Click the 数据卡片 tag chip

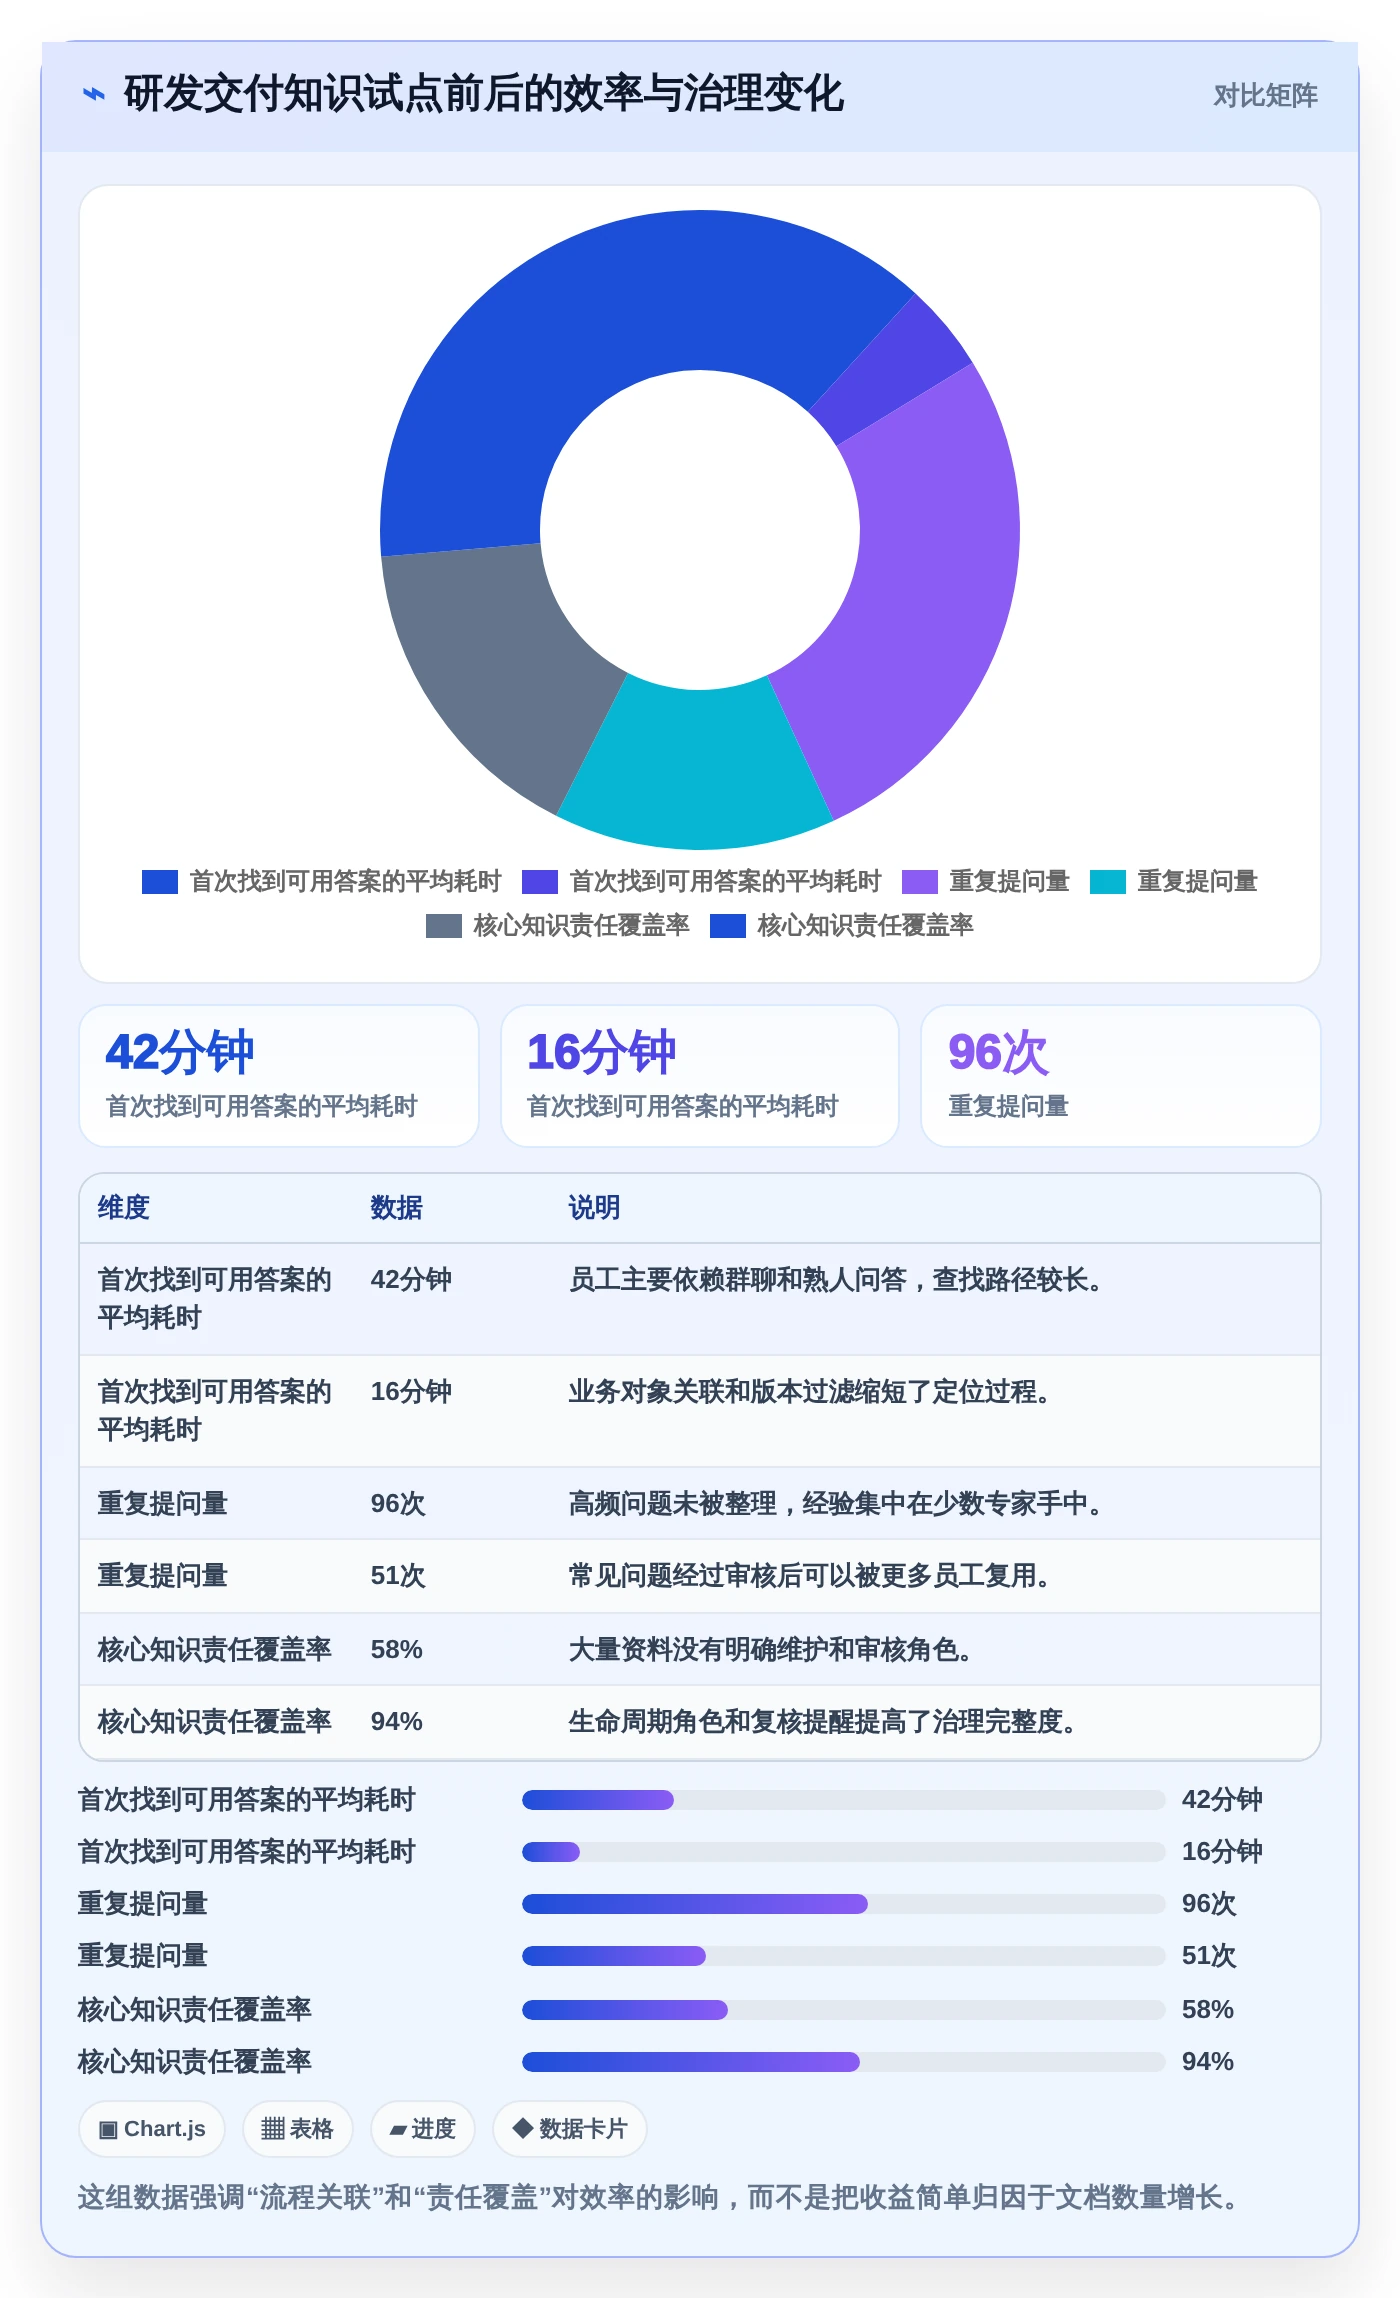click(570, 2129)
